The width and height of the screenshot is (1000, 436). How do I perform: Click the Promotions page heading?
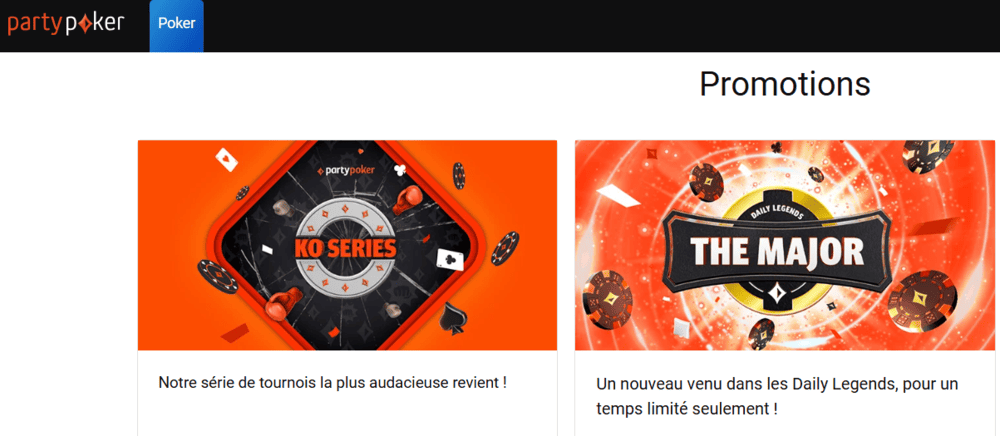[x=784, y=84]
